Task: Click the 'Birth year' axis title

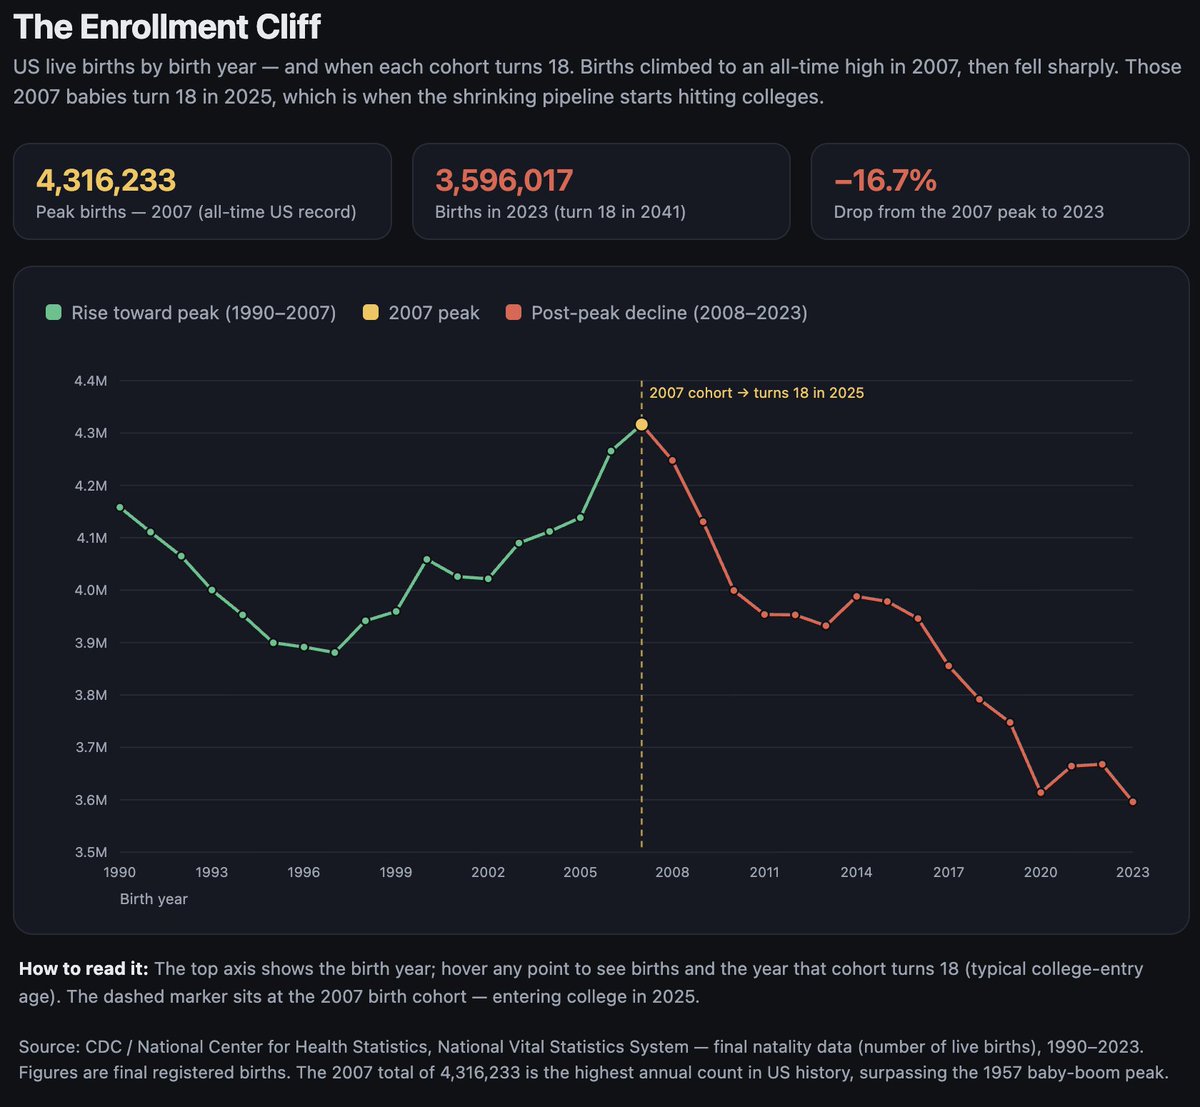Action: pyautogui.click(x=154, y=899)
